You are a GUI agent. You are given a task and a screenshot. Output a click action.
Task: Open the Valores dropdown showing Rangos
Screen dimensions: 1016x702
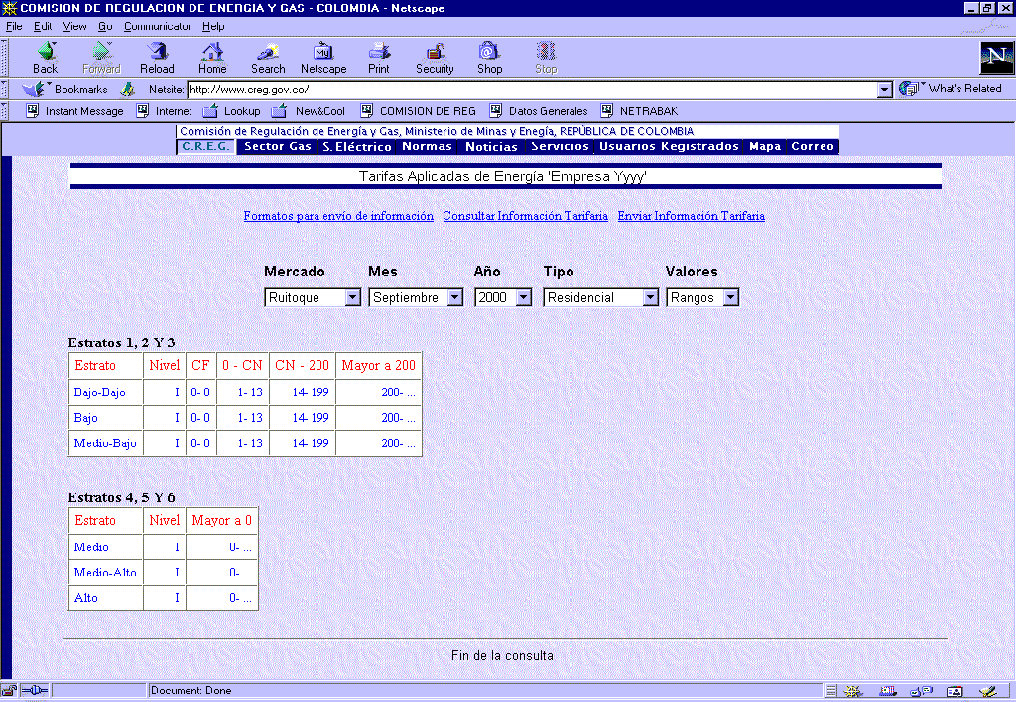pyautogui.click(x=703, y=297)
